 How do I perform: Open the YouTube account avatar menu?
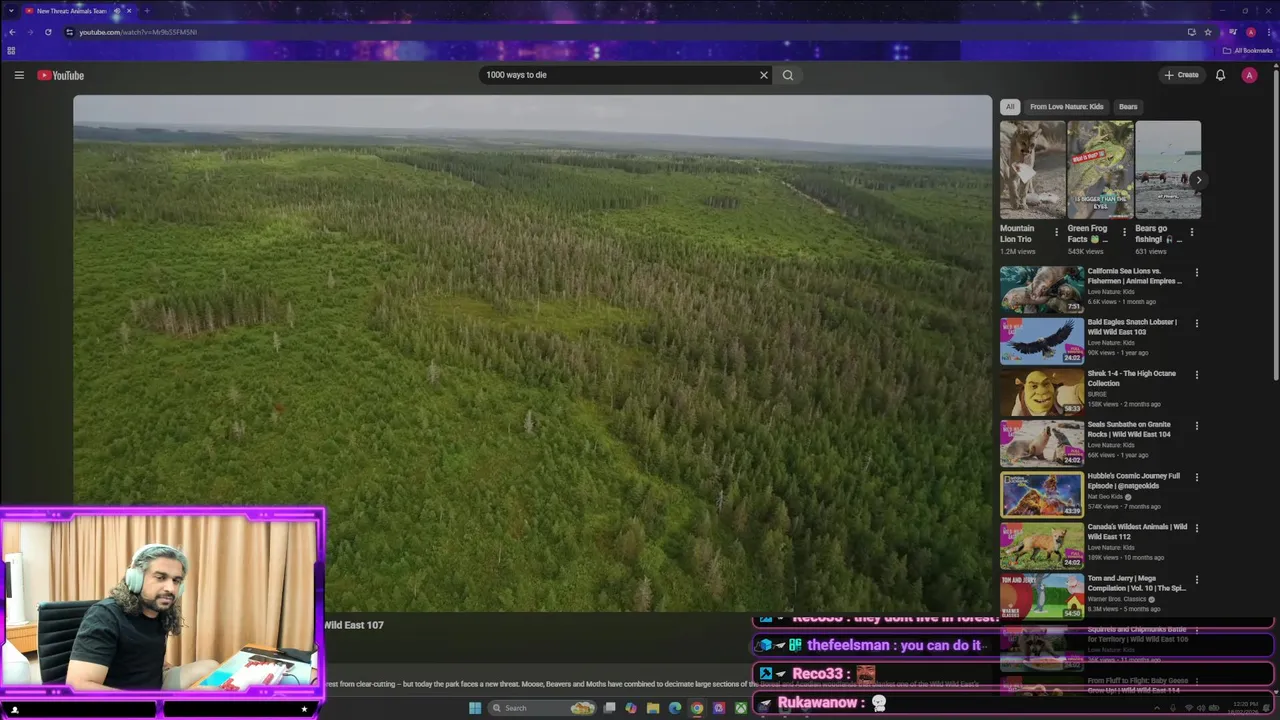(1249, 75)
